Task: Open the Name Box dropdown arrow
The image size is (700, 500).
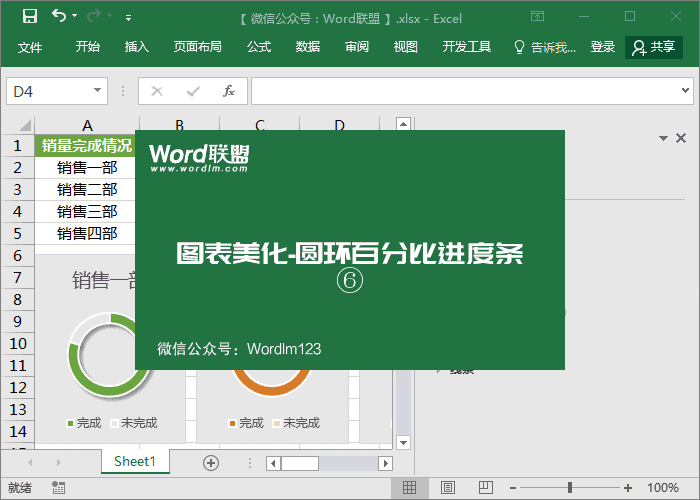Action: click(x=98, y=91)
